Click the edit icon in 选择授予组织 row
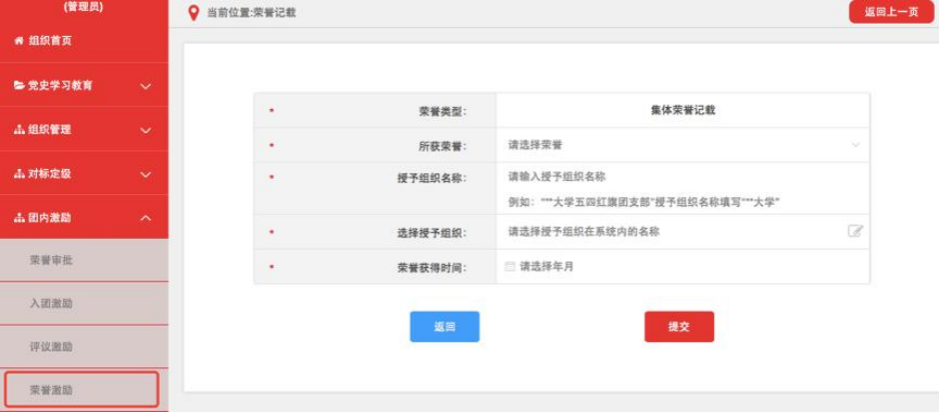This screenshot has width=944, height=416. (855, 231)
